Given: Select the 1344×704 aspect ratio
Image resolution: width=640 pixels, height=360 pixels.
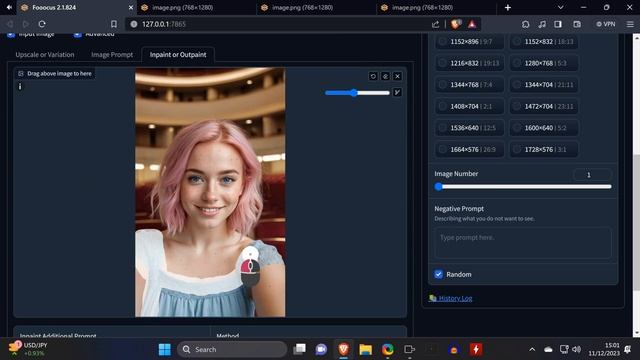Looking at the screenshot, I should coord(544,85).
